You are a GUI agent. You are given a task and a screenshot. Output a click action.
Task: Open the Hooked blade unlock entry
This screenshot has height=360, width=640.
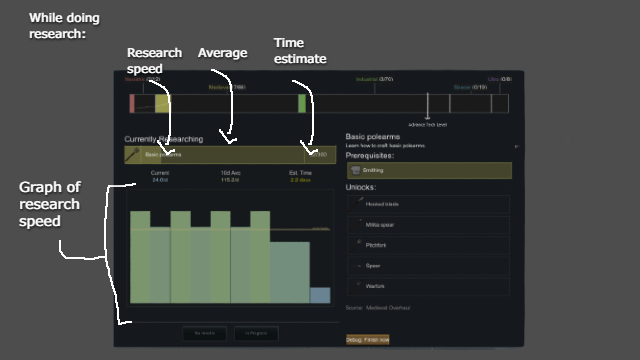pyautogui.click(x=428, y=204)
